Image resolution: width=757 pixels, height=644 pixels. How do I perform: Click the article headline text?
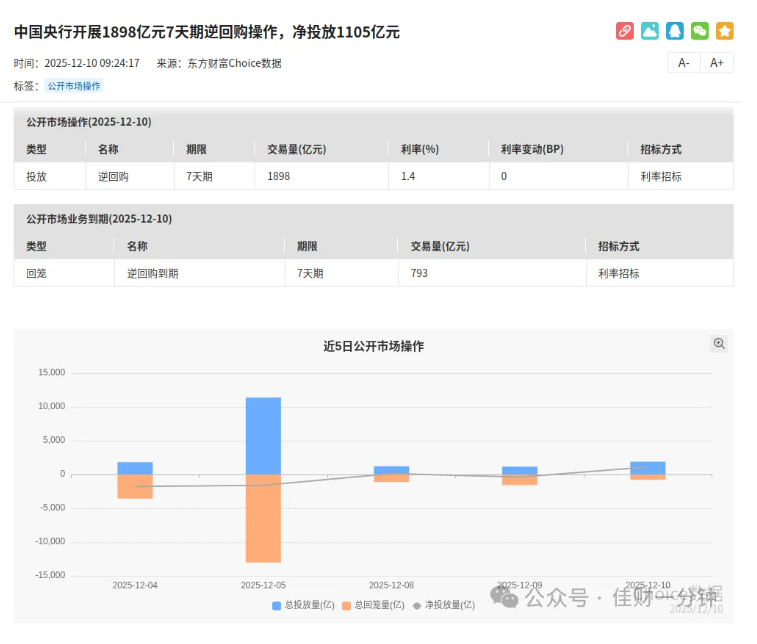point(207,32)
